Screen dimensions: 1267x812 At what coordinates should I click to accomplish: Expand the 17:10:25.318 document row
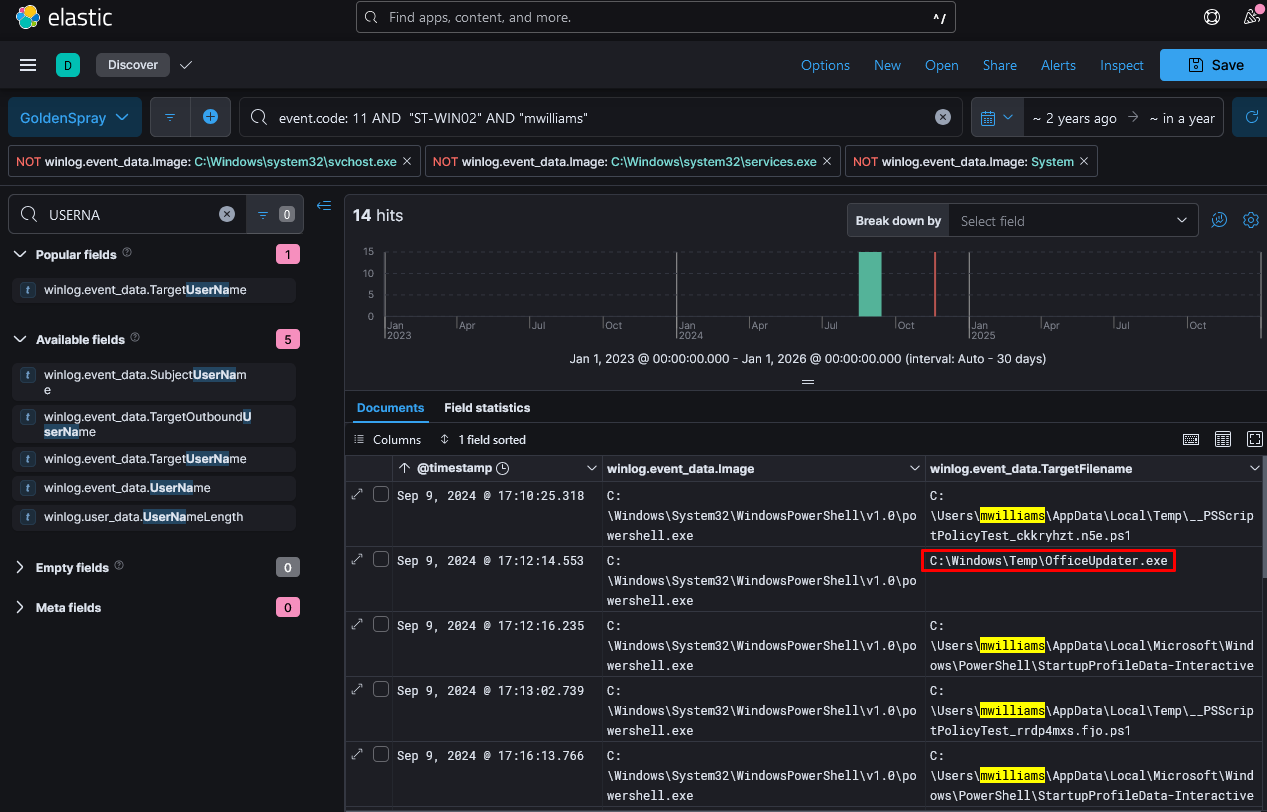tap(357, 495)
